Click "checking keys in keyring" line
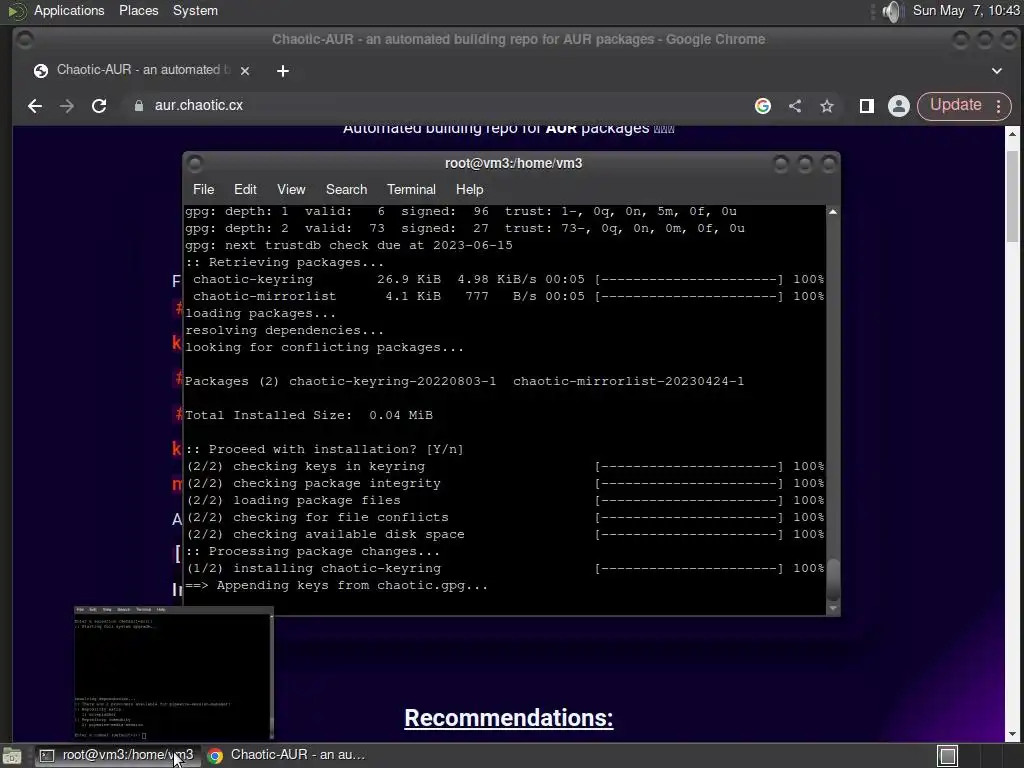Viewport: 1024px width, 768px height. point(306,466)
